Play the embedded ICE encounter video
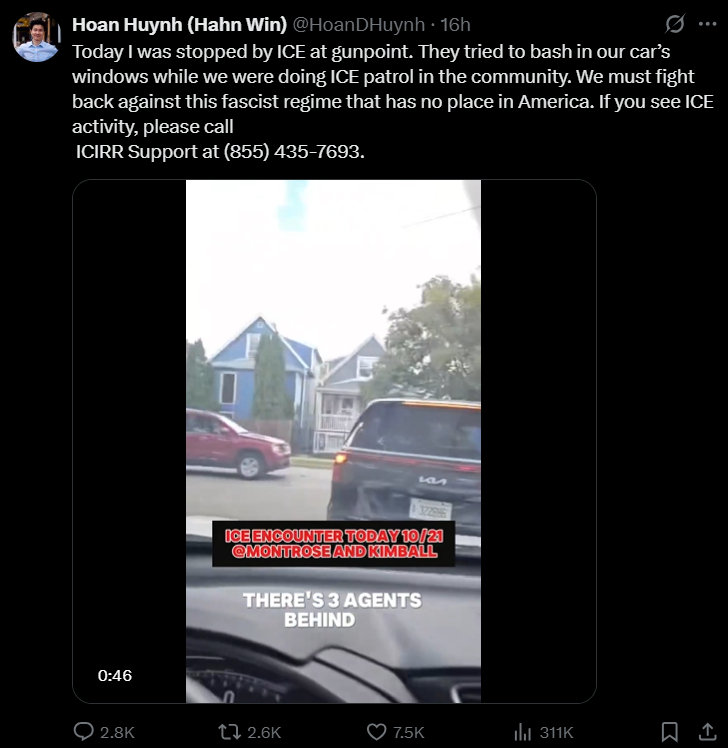Image resolution: width=728 pixels, height=748 pixels. [334, 441]
